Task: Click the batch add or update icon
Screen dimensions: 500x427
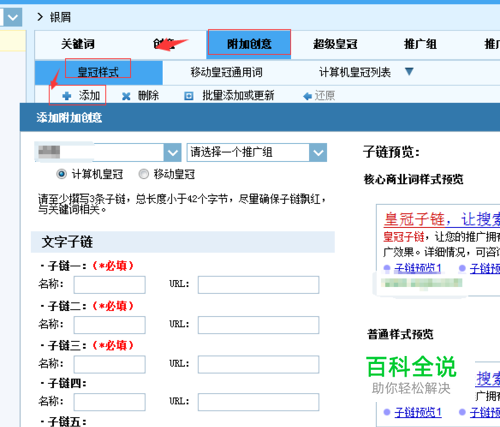Action: (189, 96)
